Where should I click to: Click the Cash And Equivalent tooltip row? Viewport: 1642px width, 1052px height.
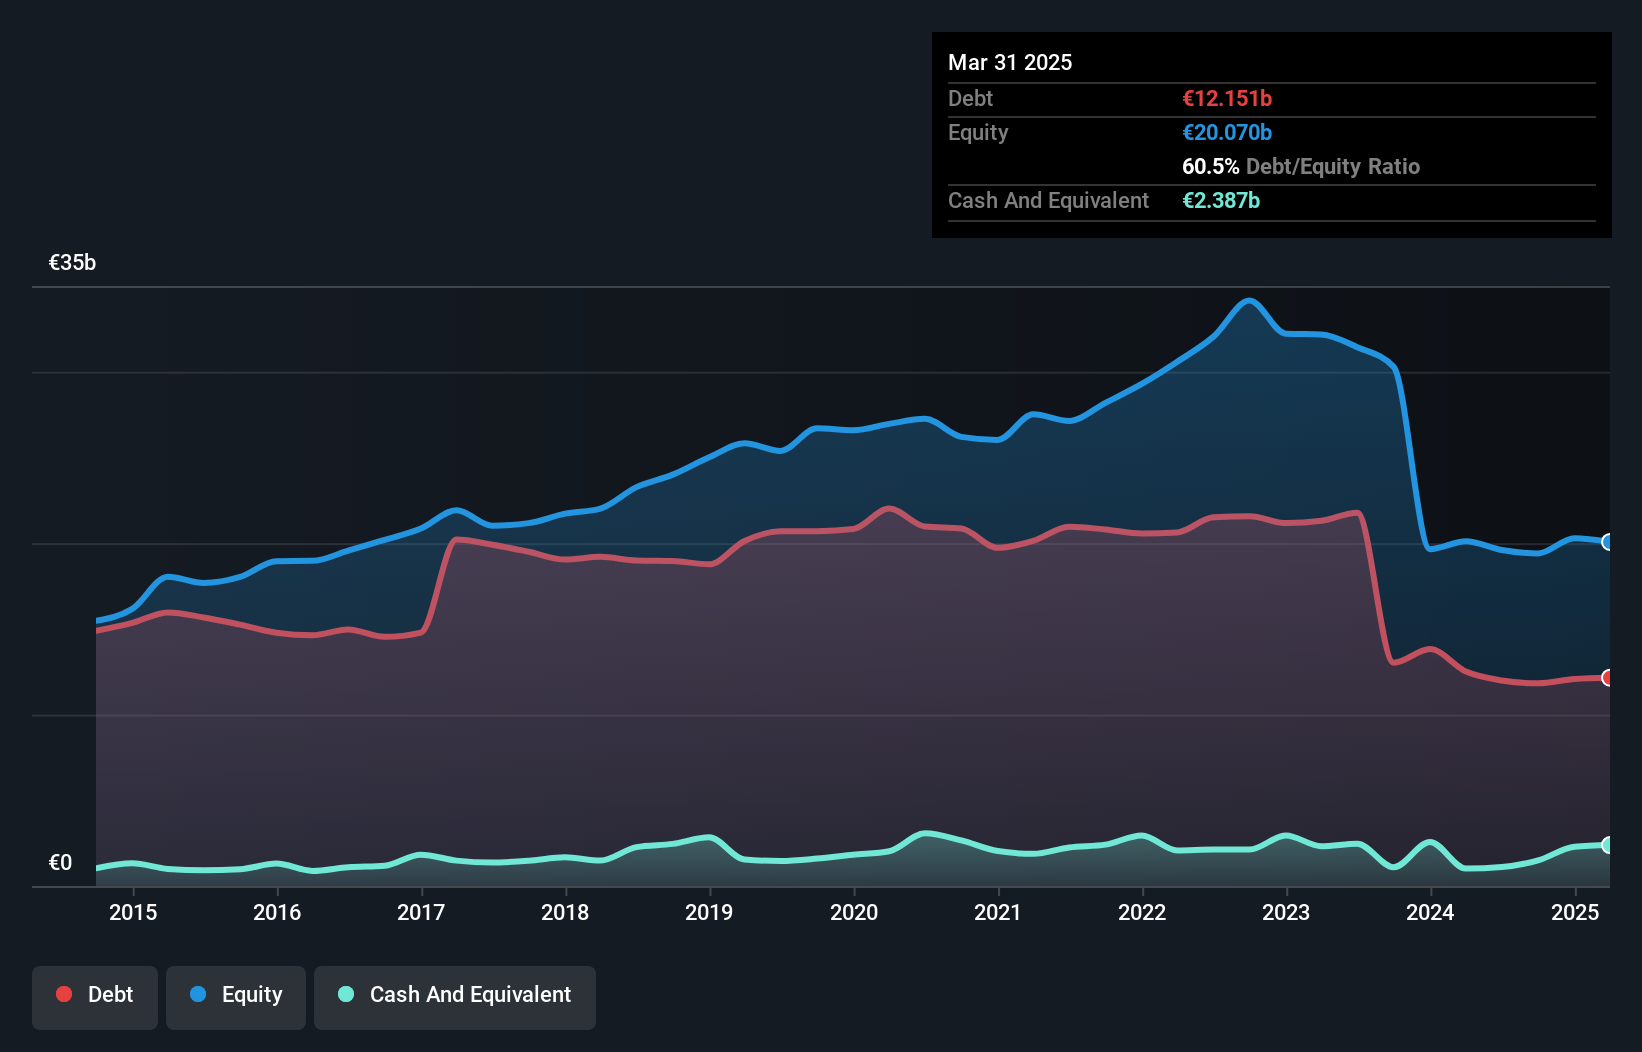1048,200
